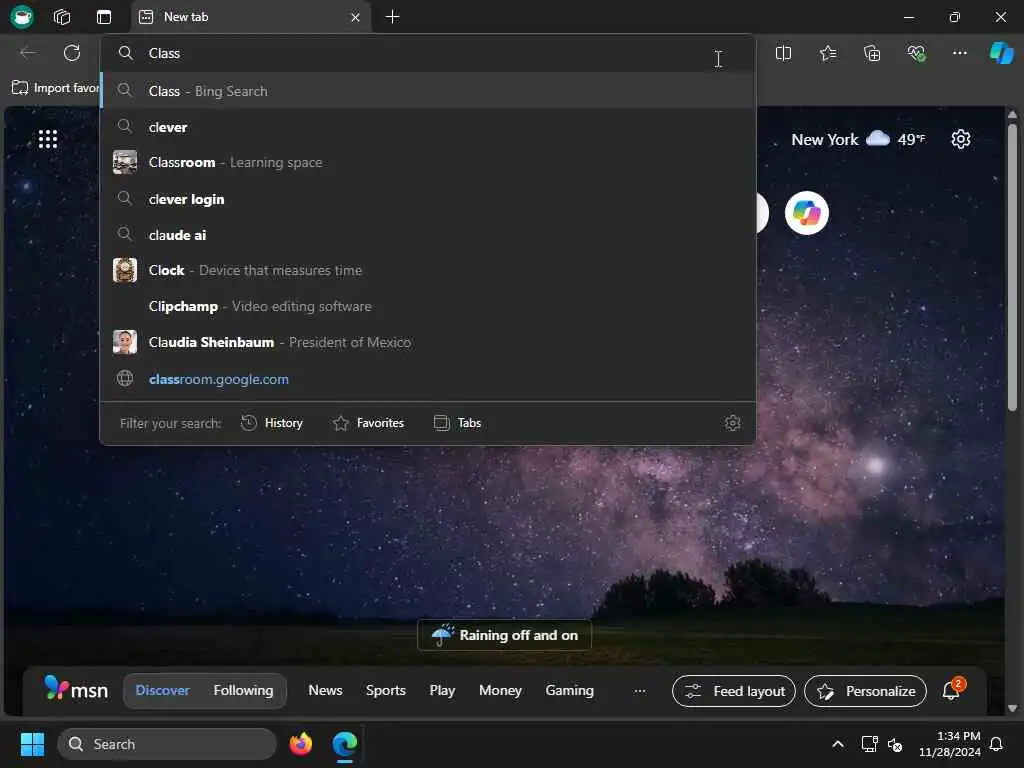The width and height of the screenshot is (1024, 768).
Task: Open msn notifications bell
Action: click(952, 690)
